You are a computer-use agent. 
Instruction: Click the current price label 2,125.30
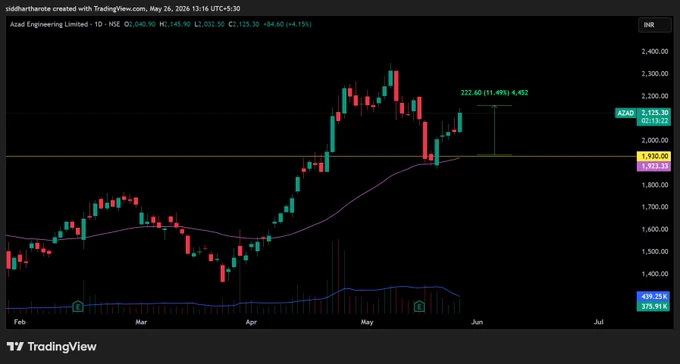coord(654,113)
